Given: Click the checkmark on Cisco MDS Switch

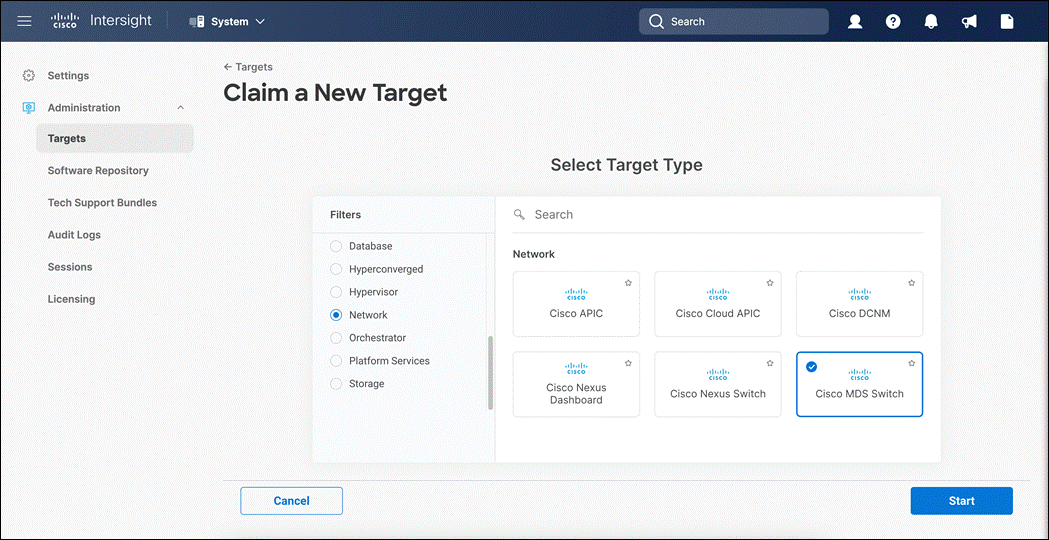Looking at the screenshot, I should [812, 366].
